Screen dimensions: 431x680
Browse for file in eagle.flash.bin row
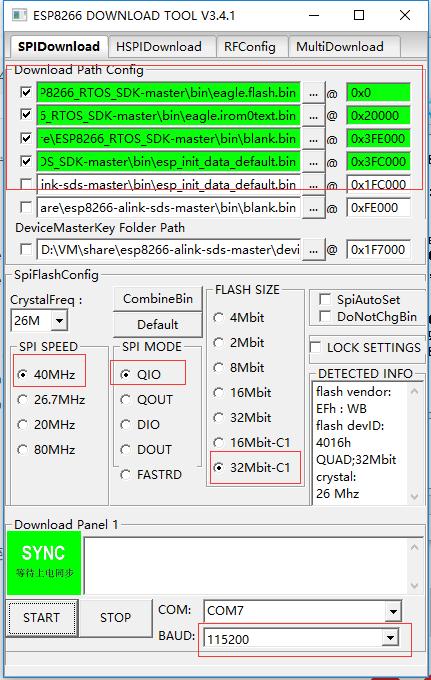click(313, 93)
